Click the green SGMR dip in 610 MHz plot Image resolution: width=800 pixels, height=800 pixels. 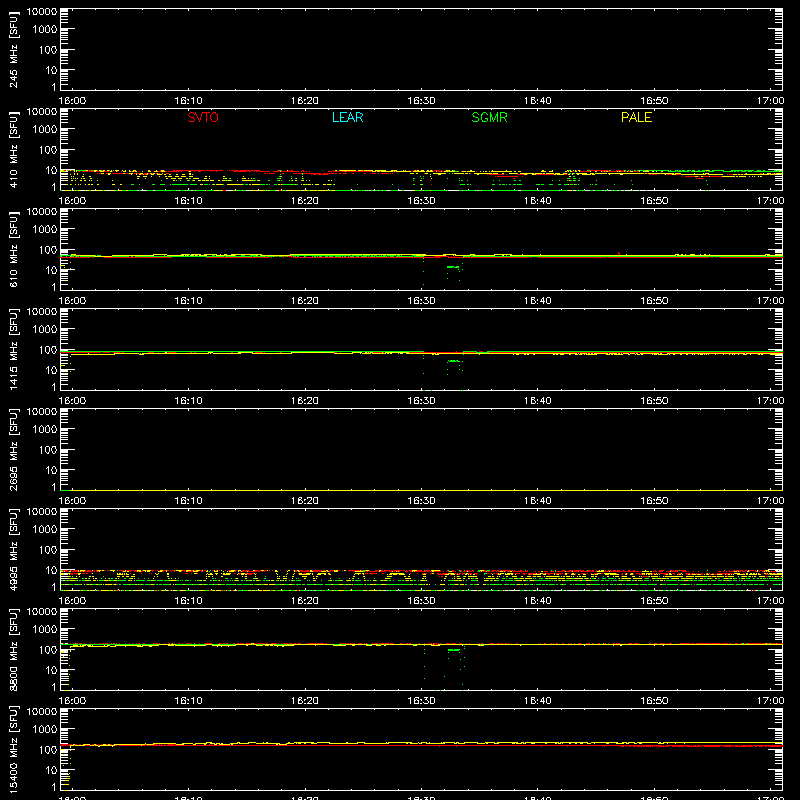(453, 267)
